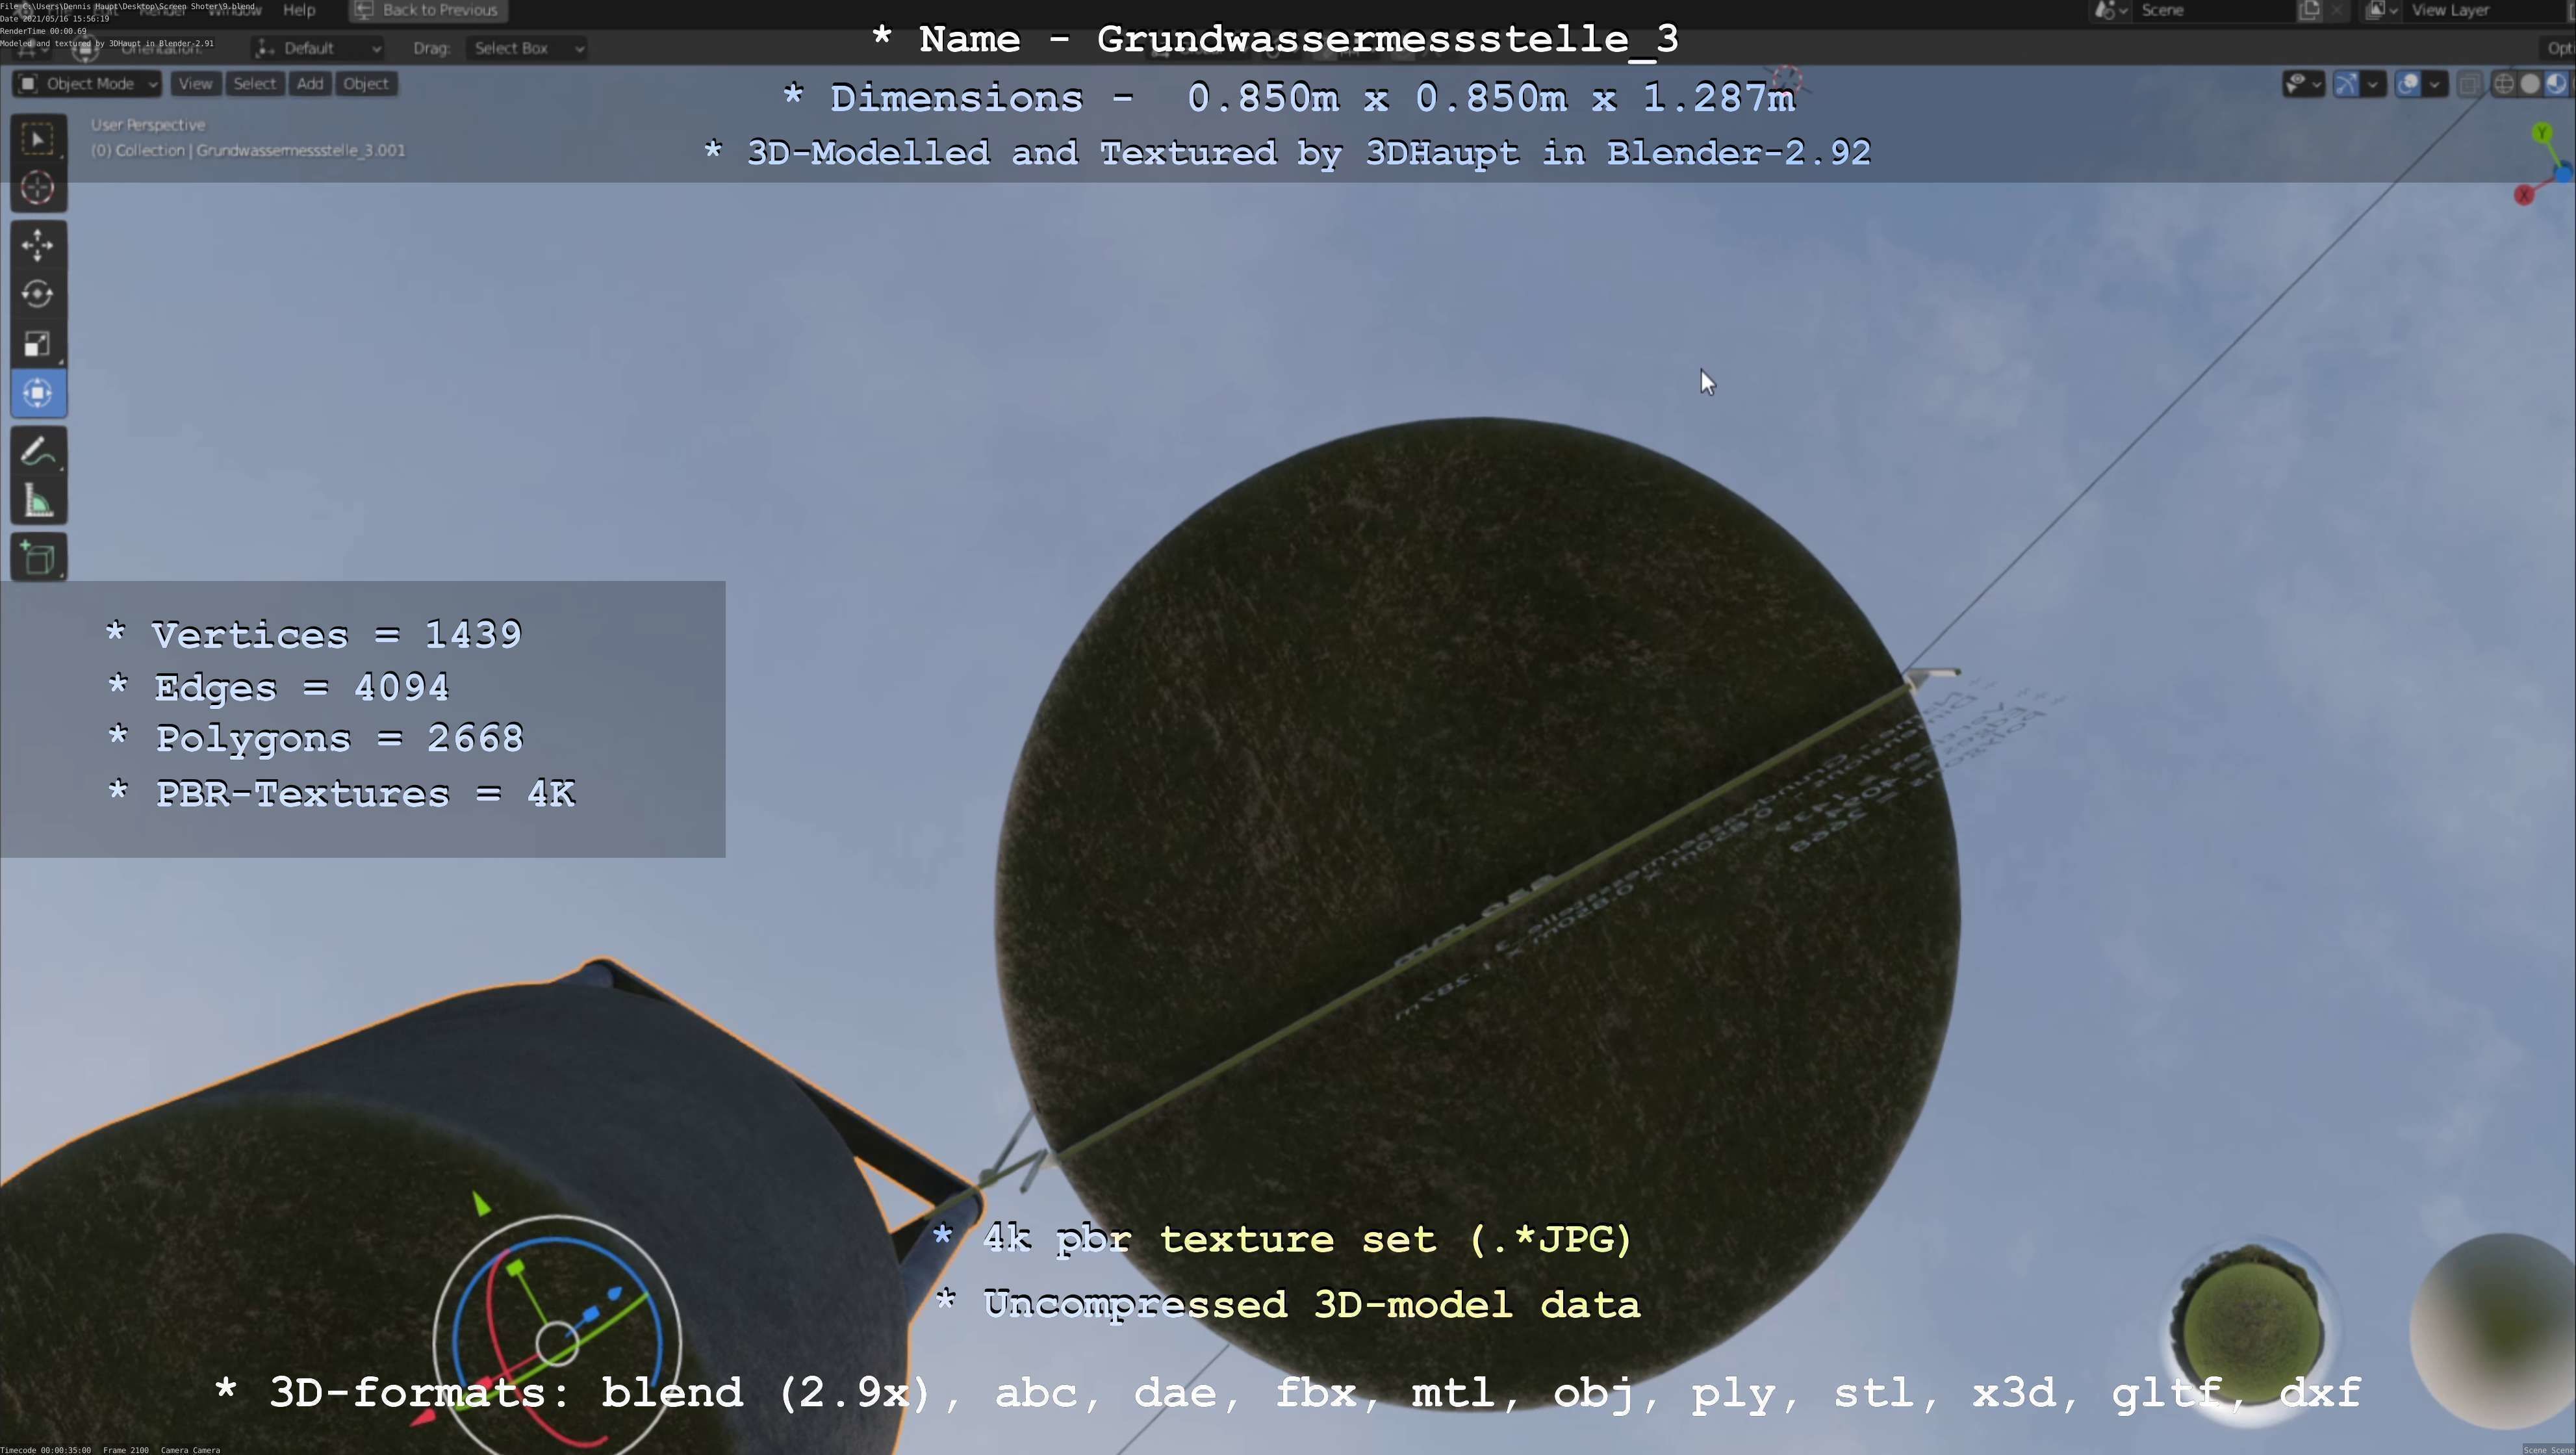
Task: Toggle Show Overlays button
Action: 2408,84
